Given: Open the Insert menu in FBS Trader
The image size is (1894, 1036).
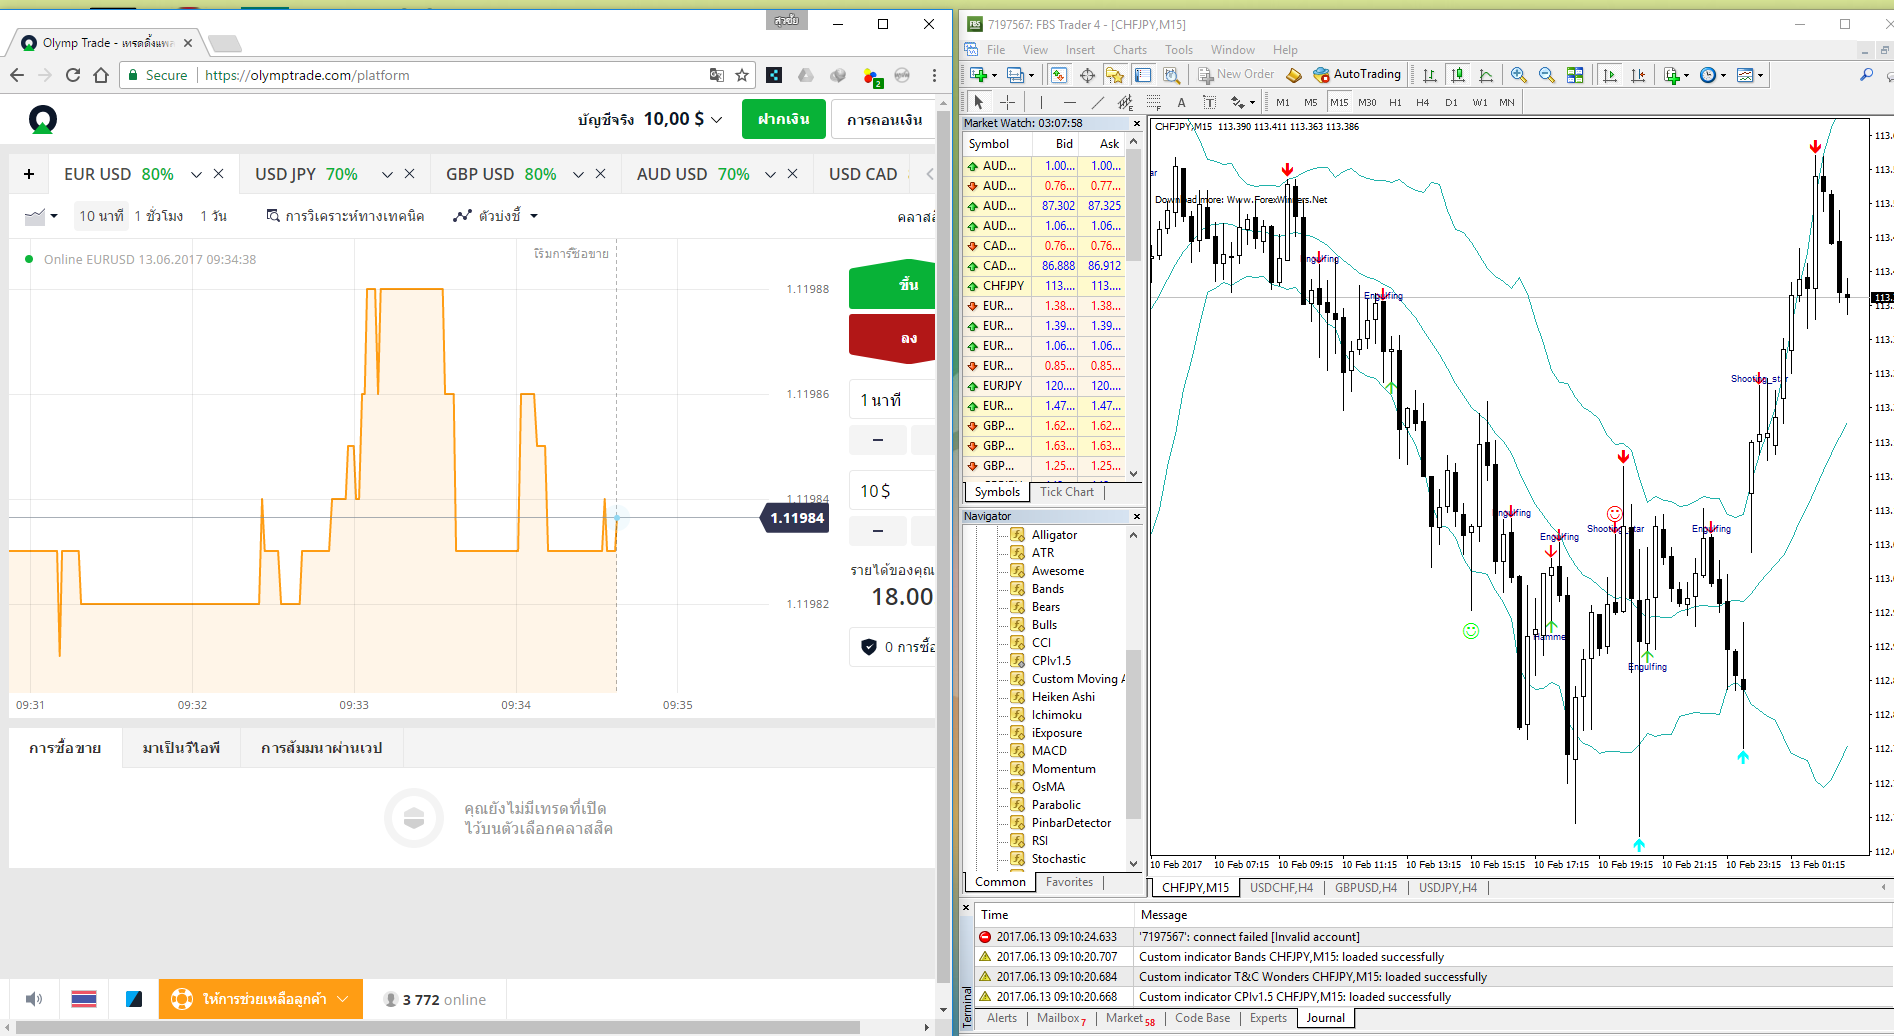Looking at the screenshot, I should (1080, 50).
